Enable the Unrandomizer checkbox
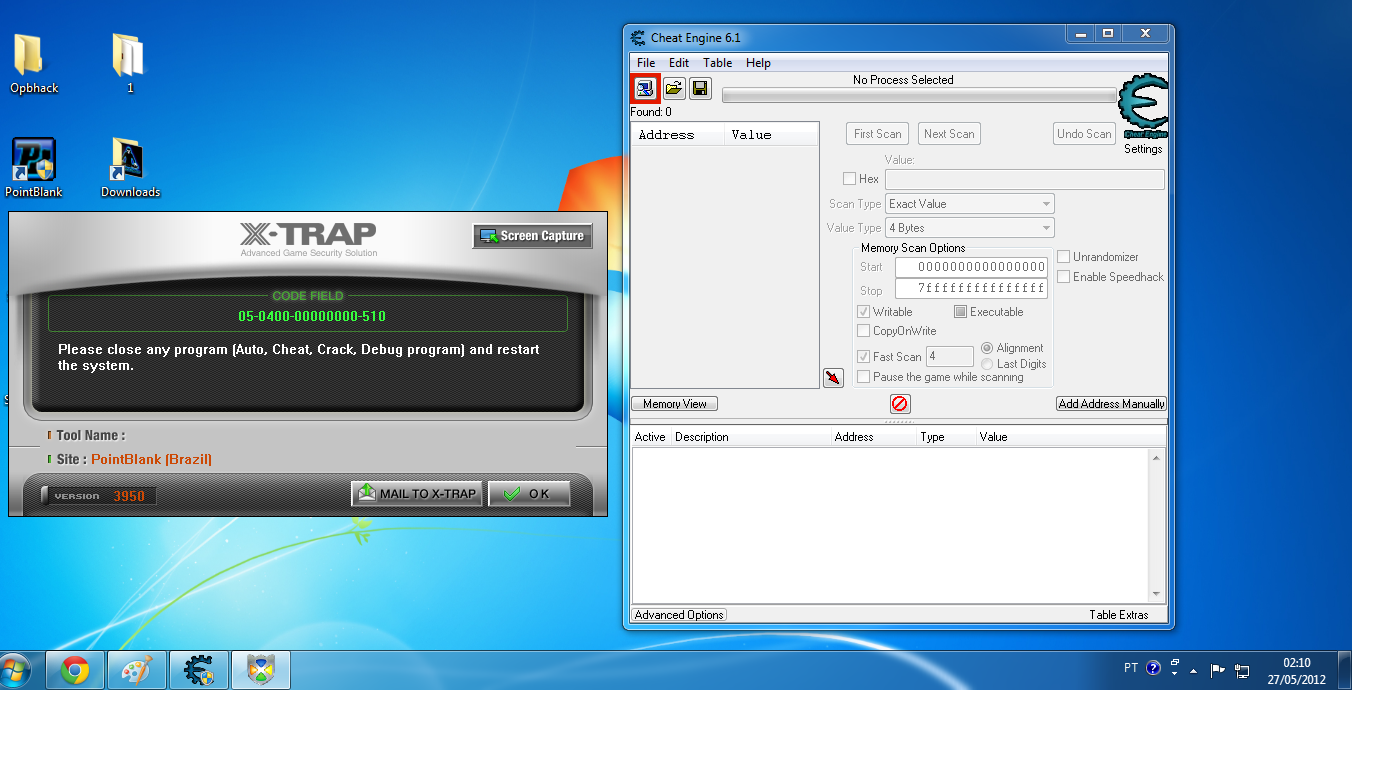The width and height of the screenshot is (1382, 768). click(1064, 257)
